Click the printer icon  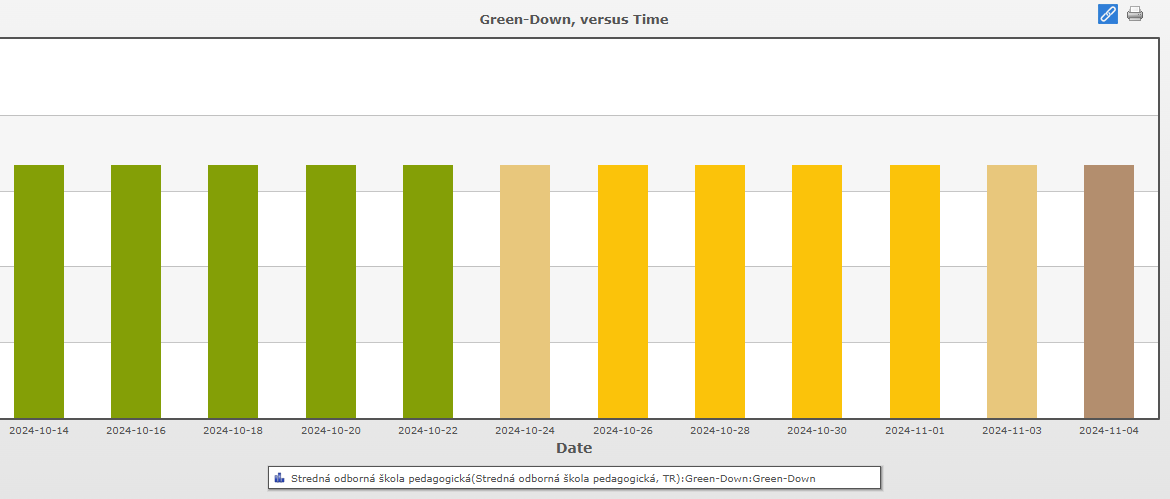(1135, 14)
